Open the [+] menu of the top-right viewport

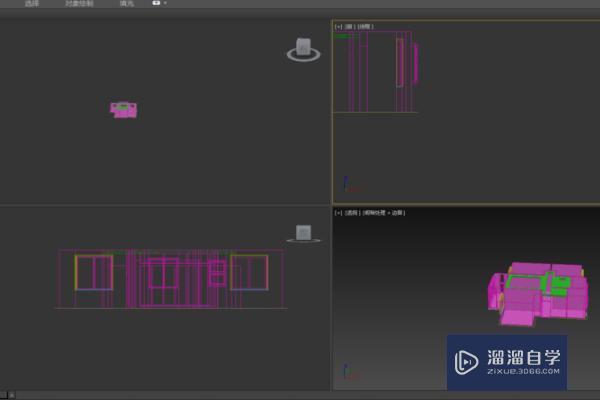click(338, 26)
